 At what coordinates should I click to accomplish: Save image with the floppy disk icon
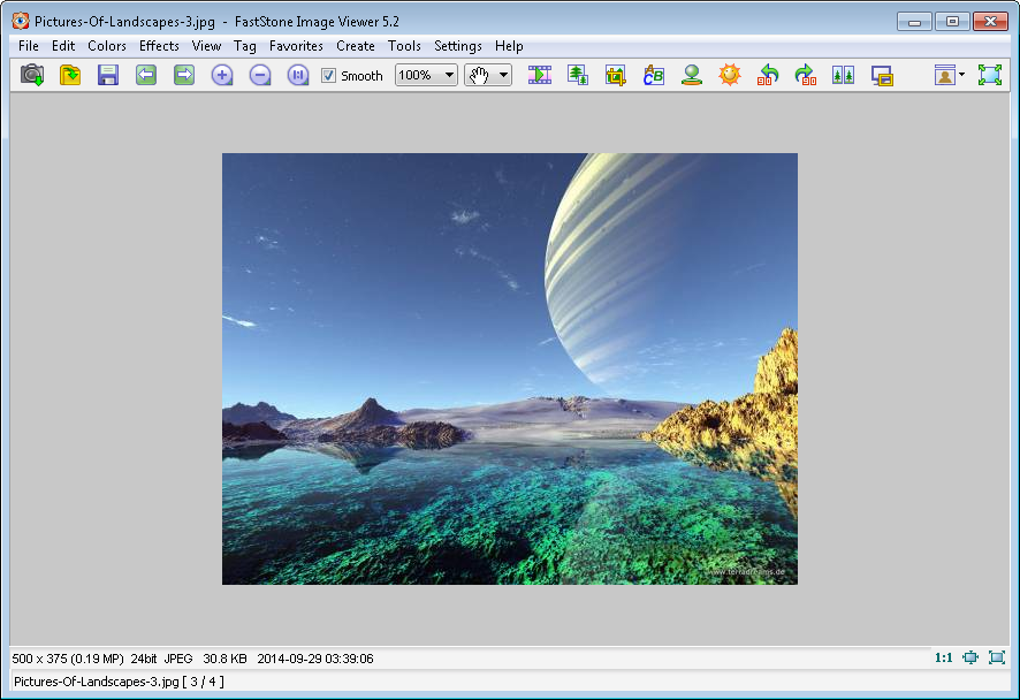click(x=108, y=75)
